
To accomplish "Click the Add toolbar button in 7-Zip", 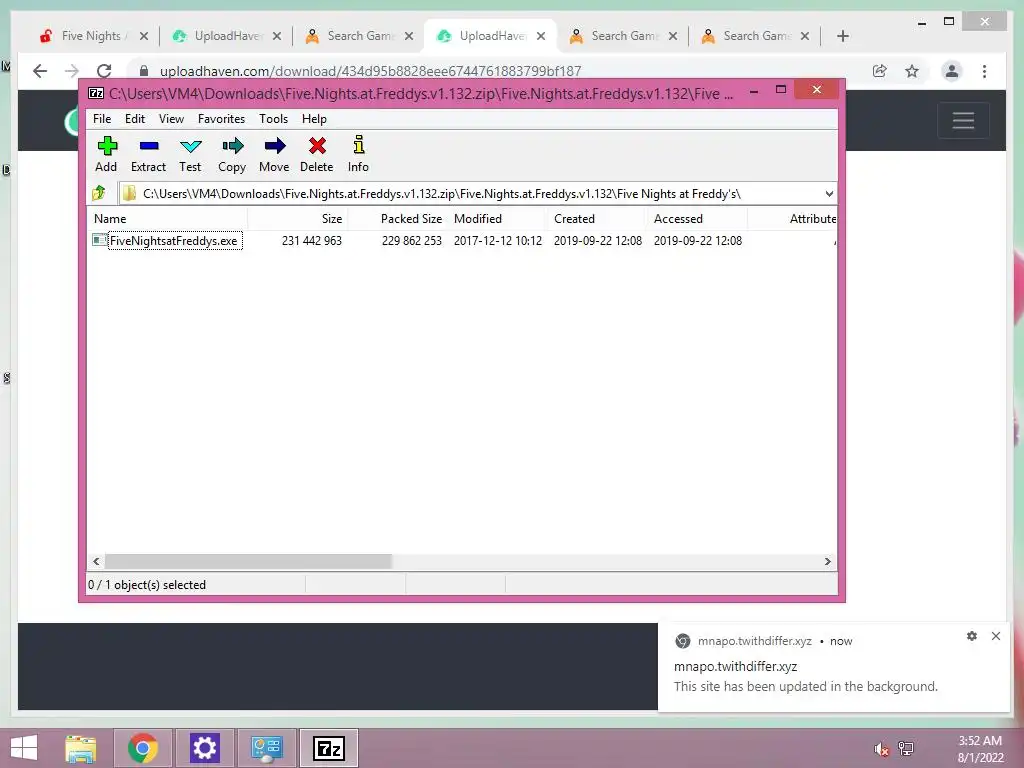I will pyautogui.click(x=106, y=154).
